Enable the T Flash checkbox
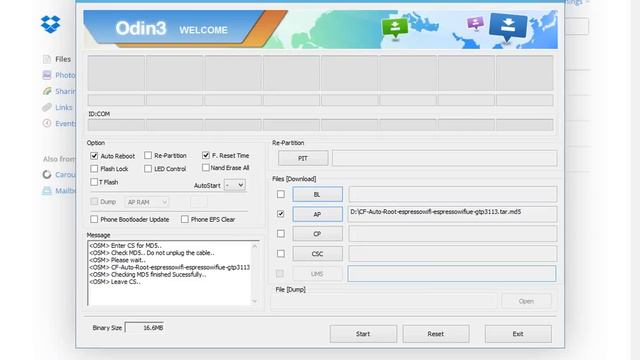 point(94,182)
